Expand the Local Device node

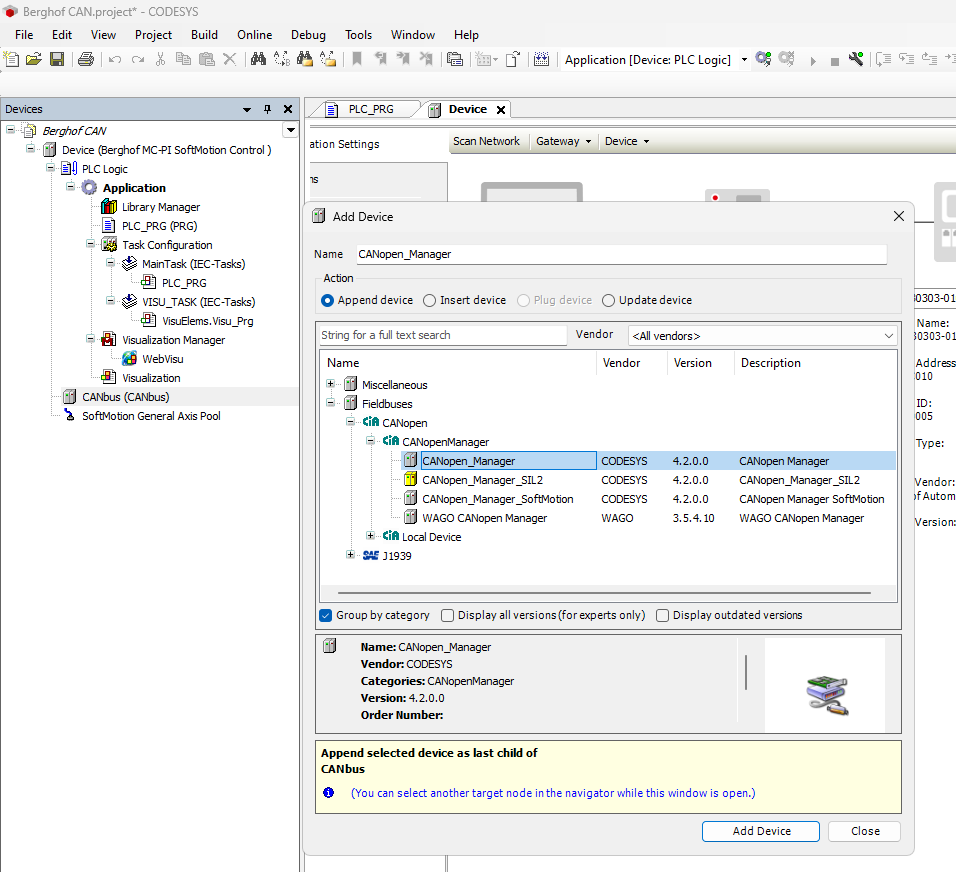point(370,535)
